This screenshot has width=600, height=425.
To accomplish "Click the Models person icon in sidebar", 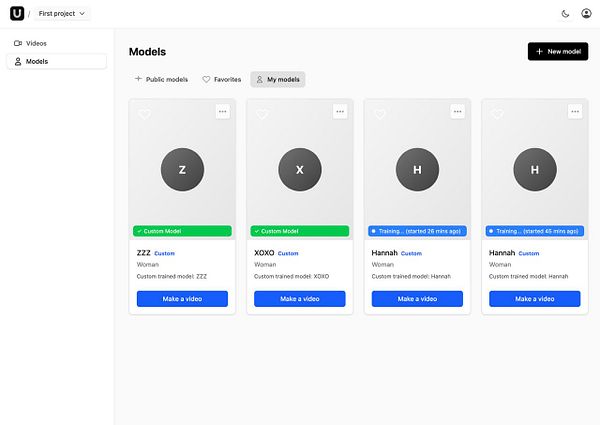I will click(x=18, y=61).
